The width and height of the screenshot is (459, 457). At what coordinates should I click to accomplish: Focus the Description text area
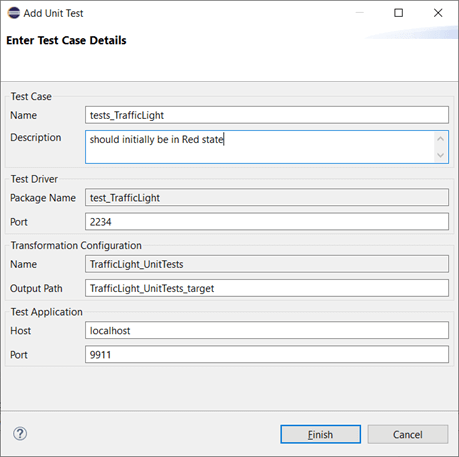[267, 147]
